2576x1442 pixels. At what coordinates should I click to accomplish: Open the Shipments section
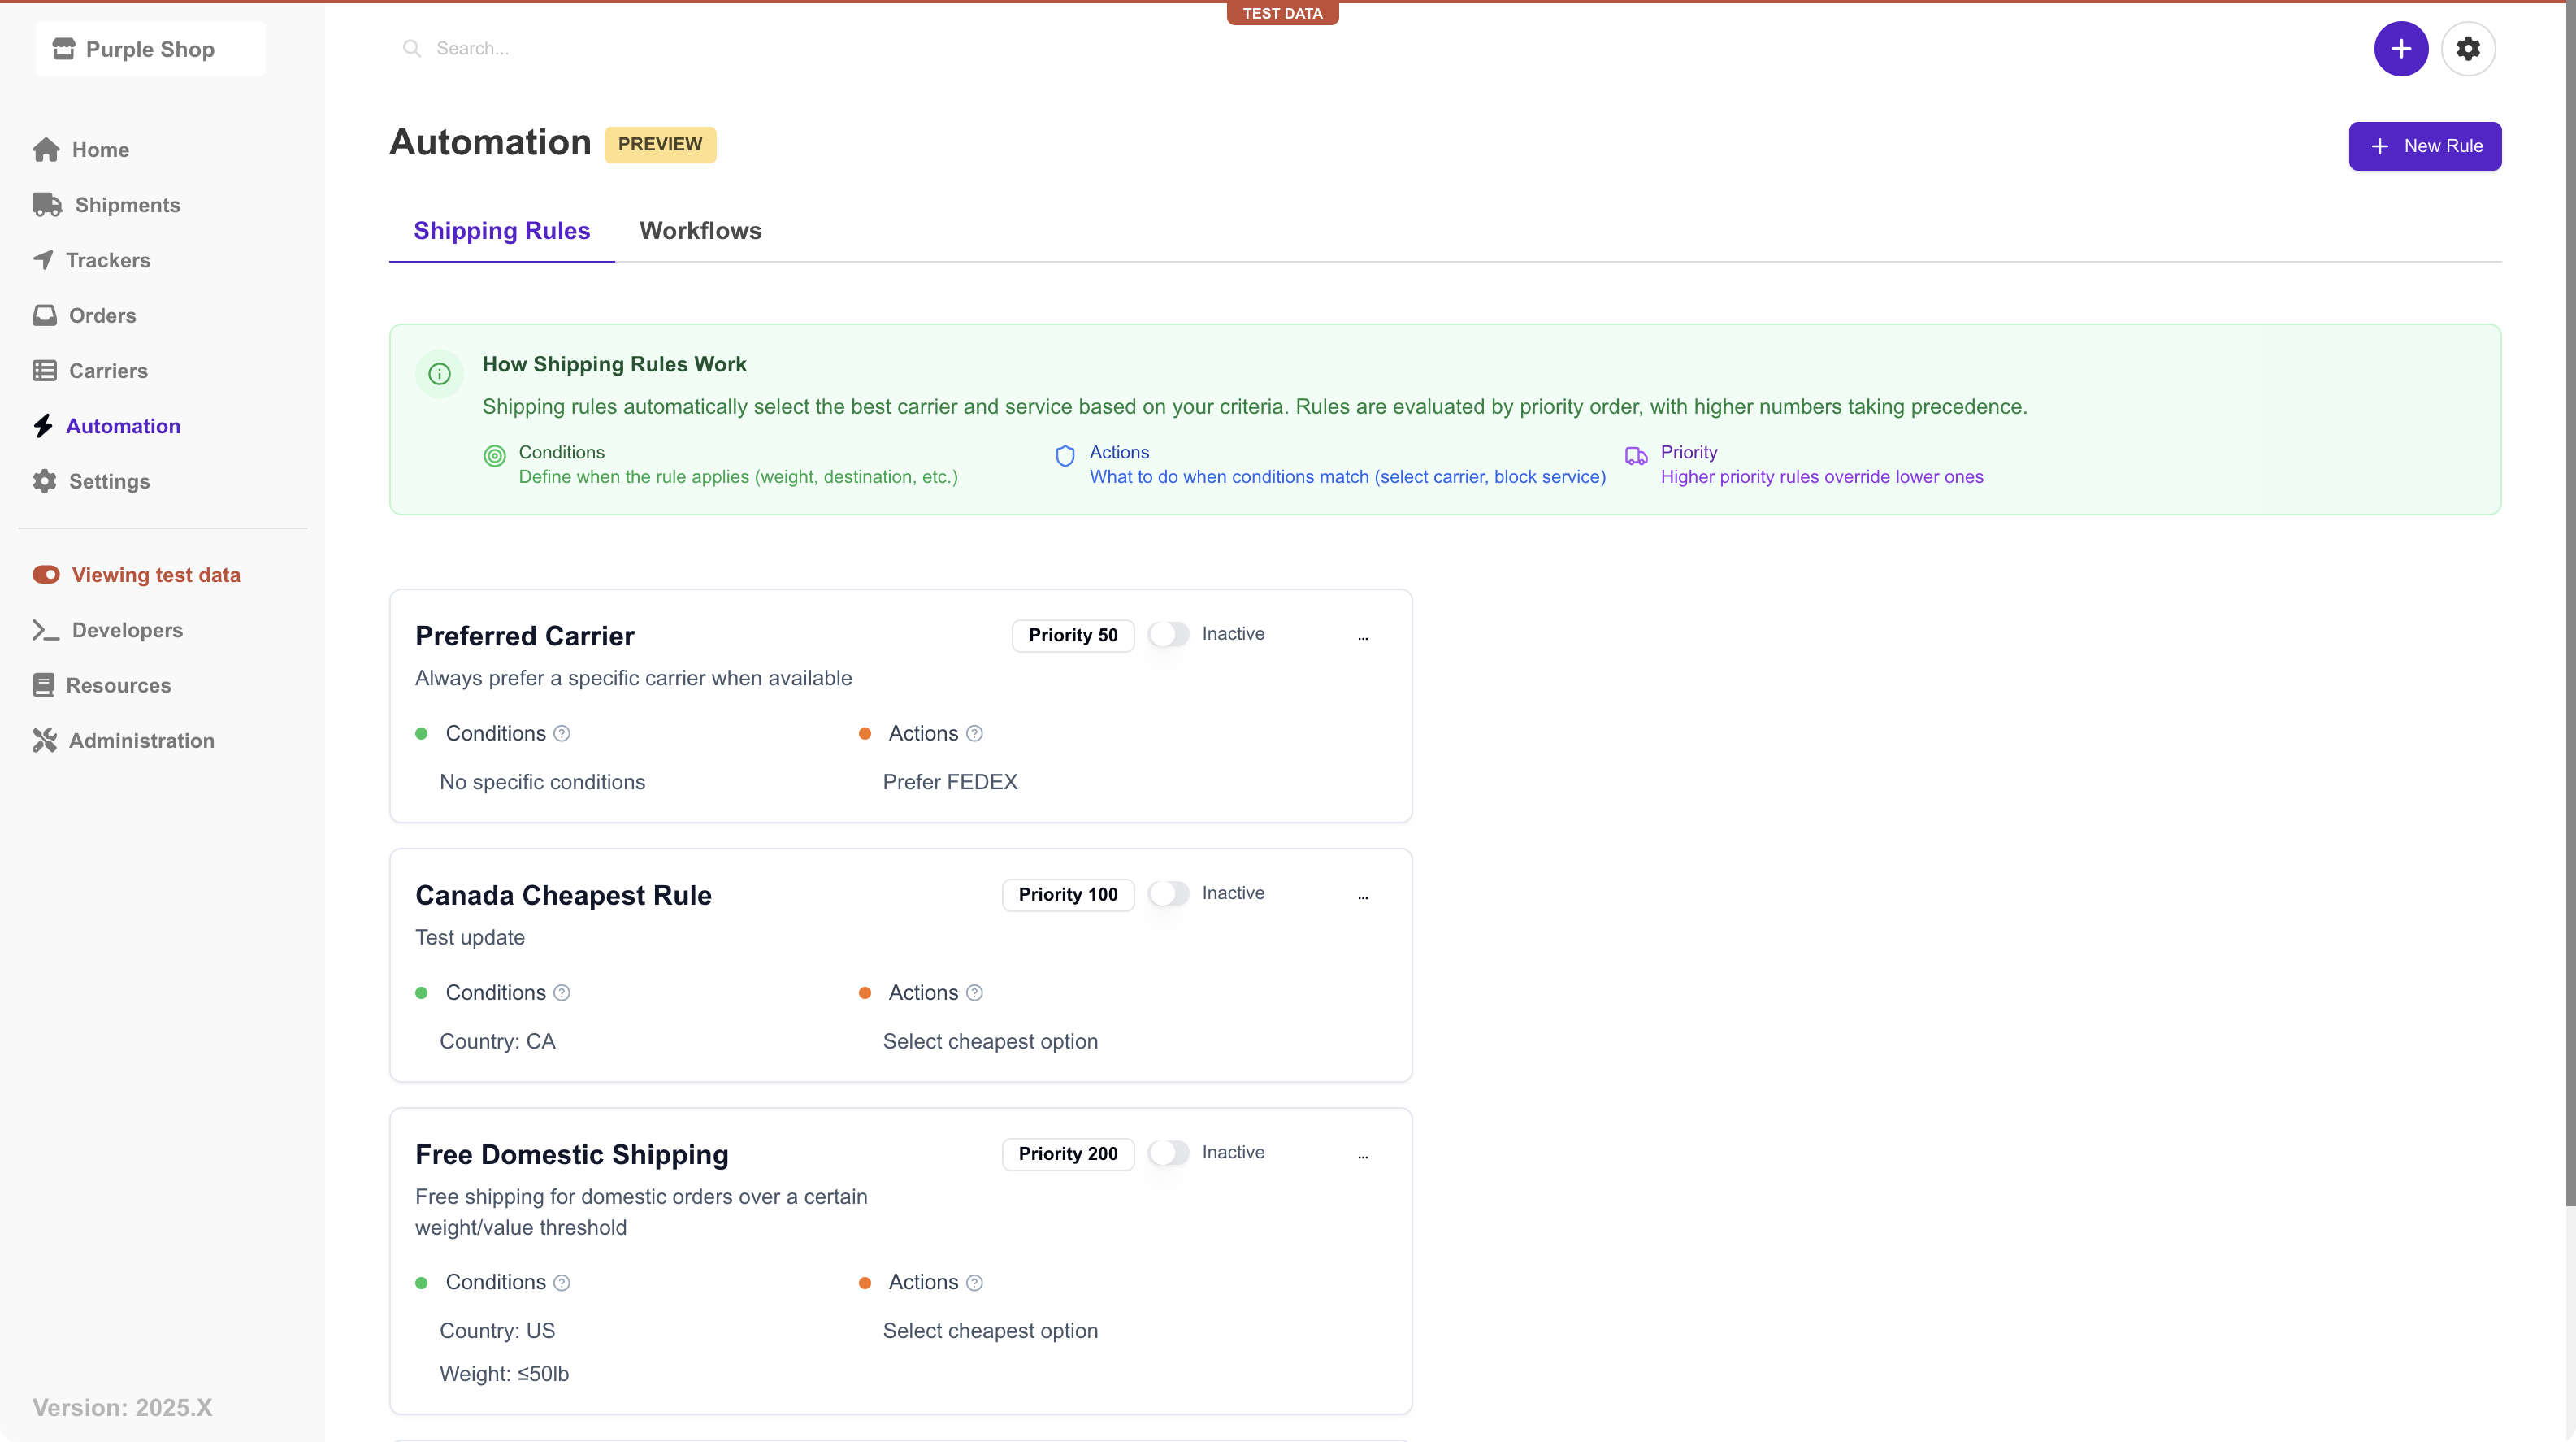[127, 204]
